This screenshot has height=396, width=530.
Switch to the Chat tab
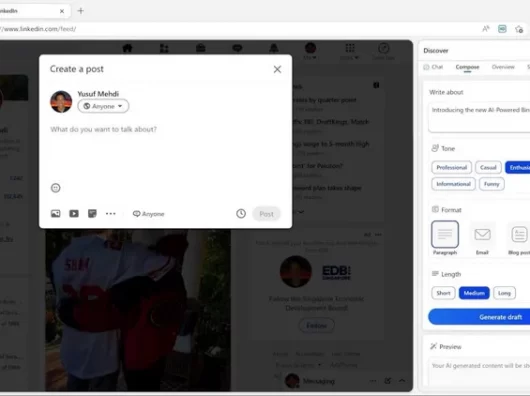[433, 67]
